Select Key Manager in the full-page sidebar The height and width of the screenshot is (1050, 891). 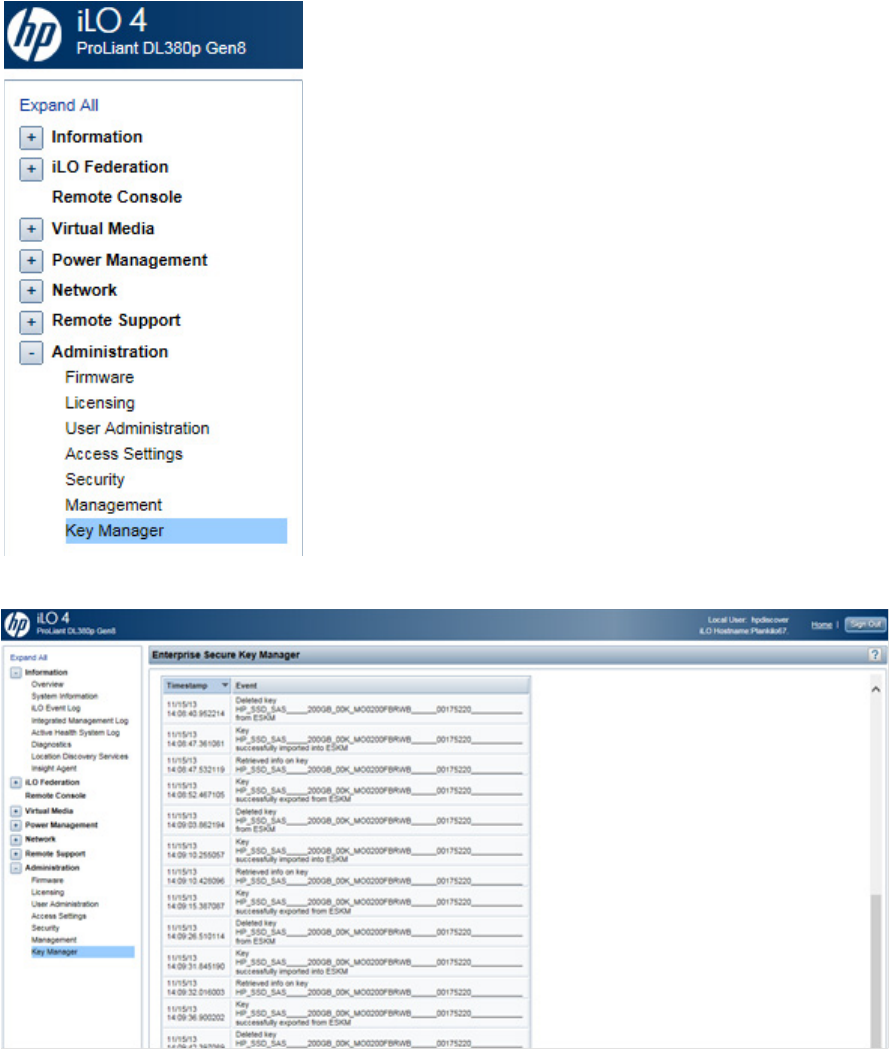[83, 952]
